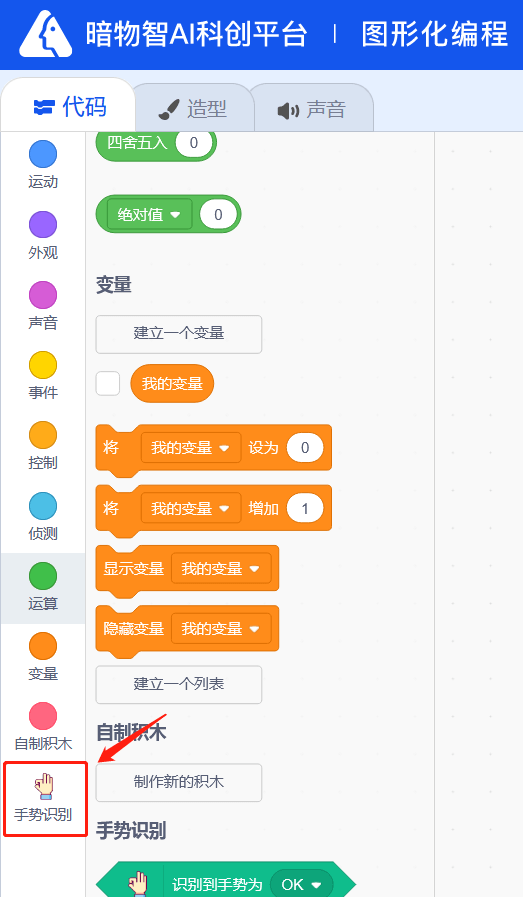Open the OK gesture dropdown

coord(302,884)
